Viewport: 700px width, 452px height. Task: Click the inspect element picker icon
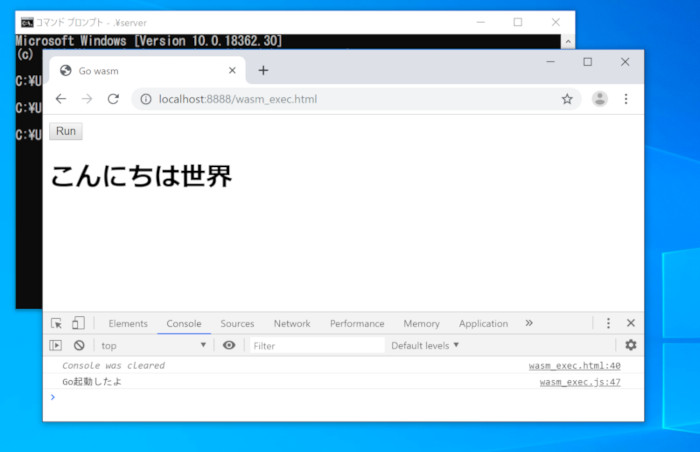pos(56,323)
